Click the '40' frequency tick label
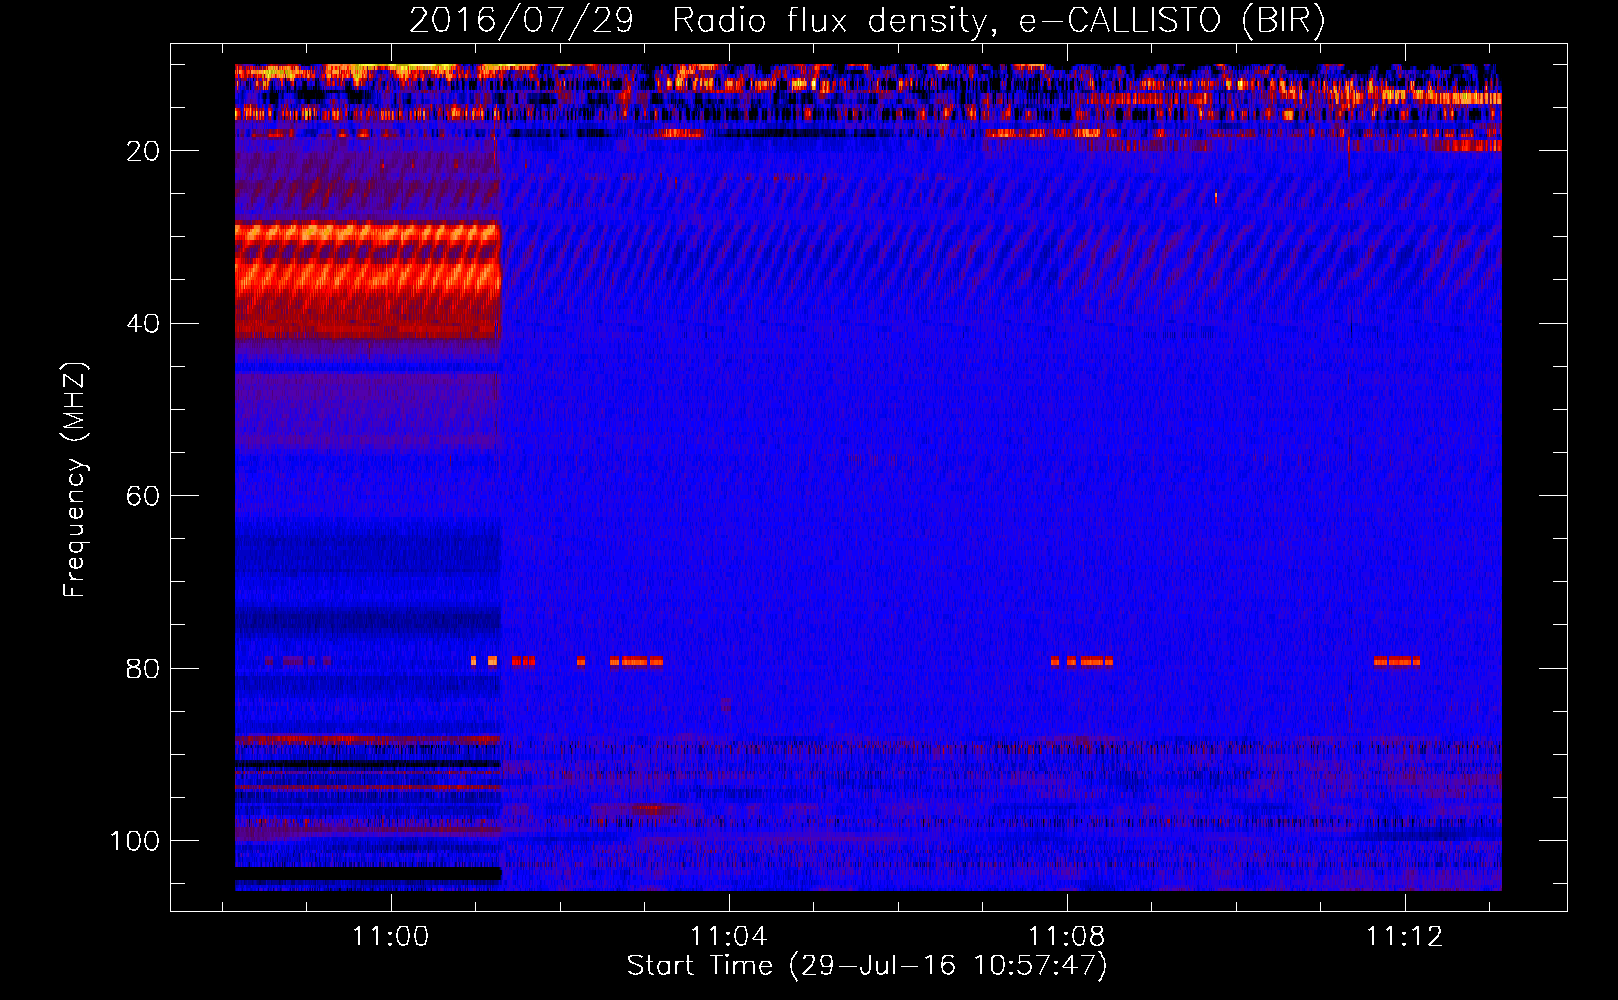 tap(143, 324)
